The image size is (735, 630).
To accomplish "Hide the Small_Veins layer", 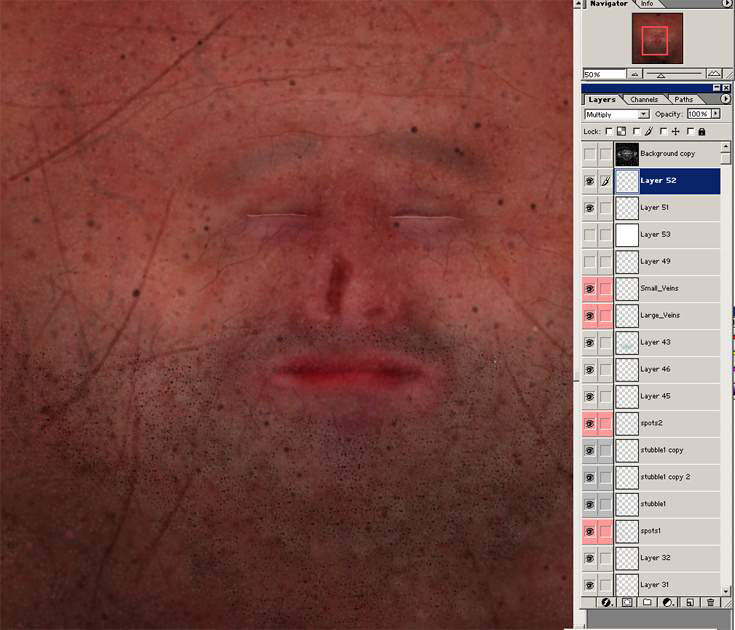I will [x=590, y=289].
